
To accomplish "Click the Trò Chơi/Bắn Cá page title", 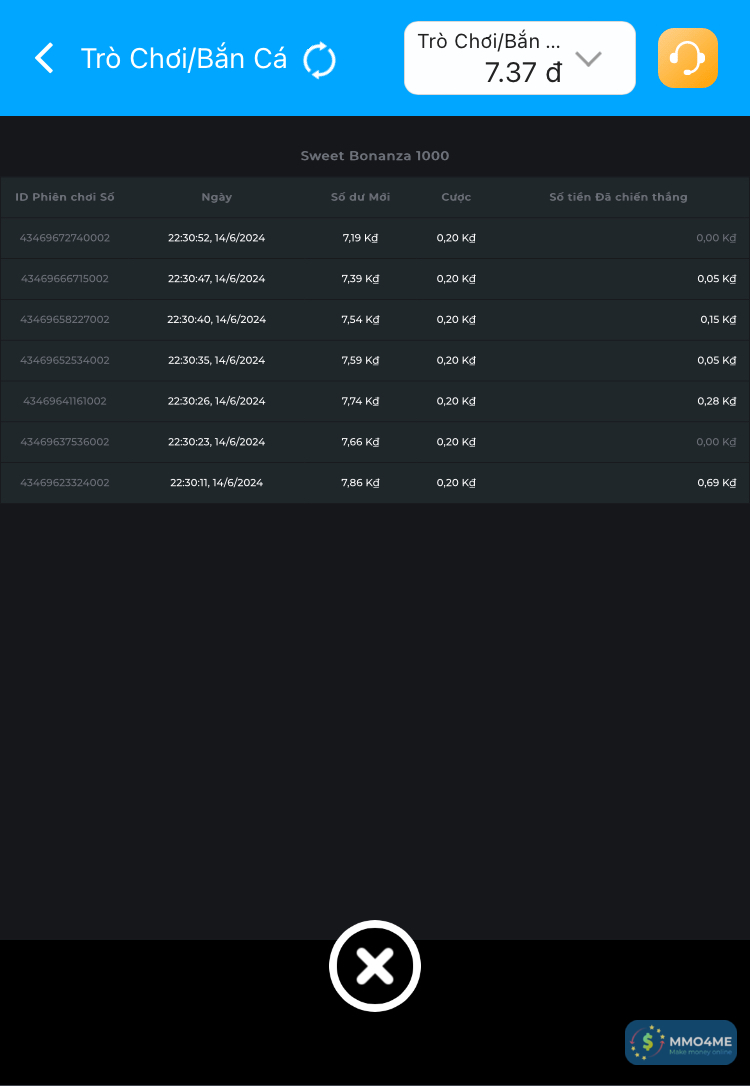I will [x=184, y=59].
